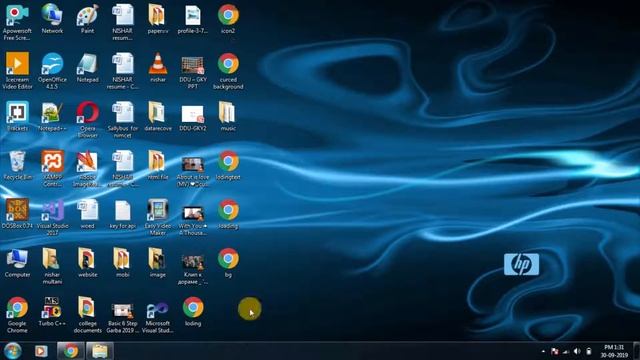The height and width of the screenshot is (360, 640).
Task: Open the mobi folder
Action: [x=122, y=262]
